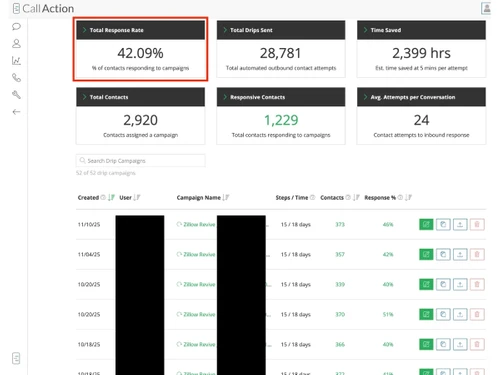Copy the campaign with 370 contacts
Viewport: 500px width, 375px height.
(x=443, y=314)
